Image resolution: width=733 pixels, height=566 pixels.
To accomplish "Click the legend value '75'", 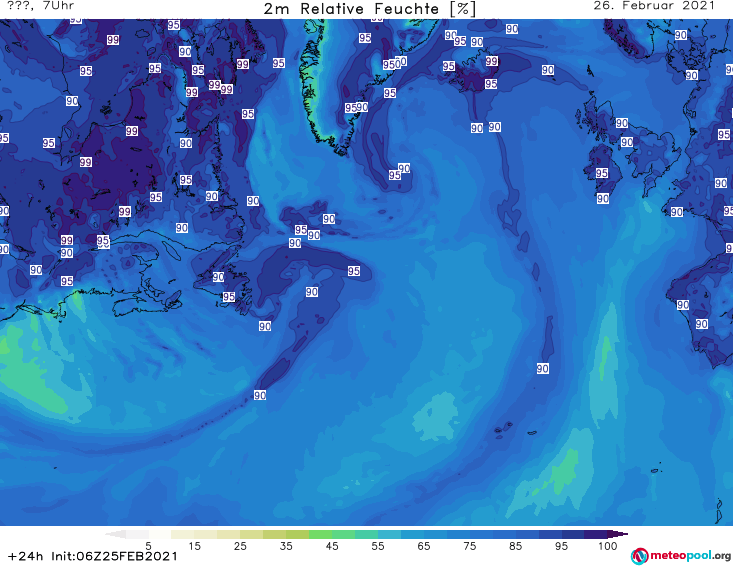I will [x=469, y=546].
